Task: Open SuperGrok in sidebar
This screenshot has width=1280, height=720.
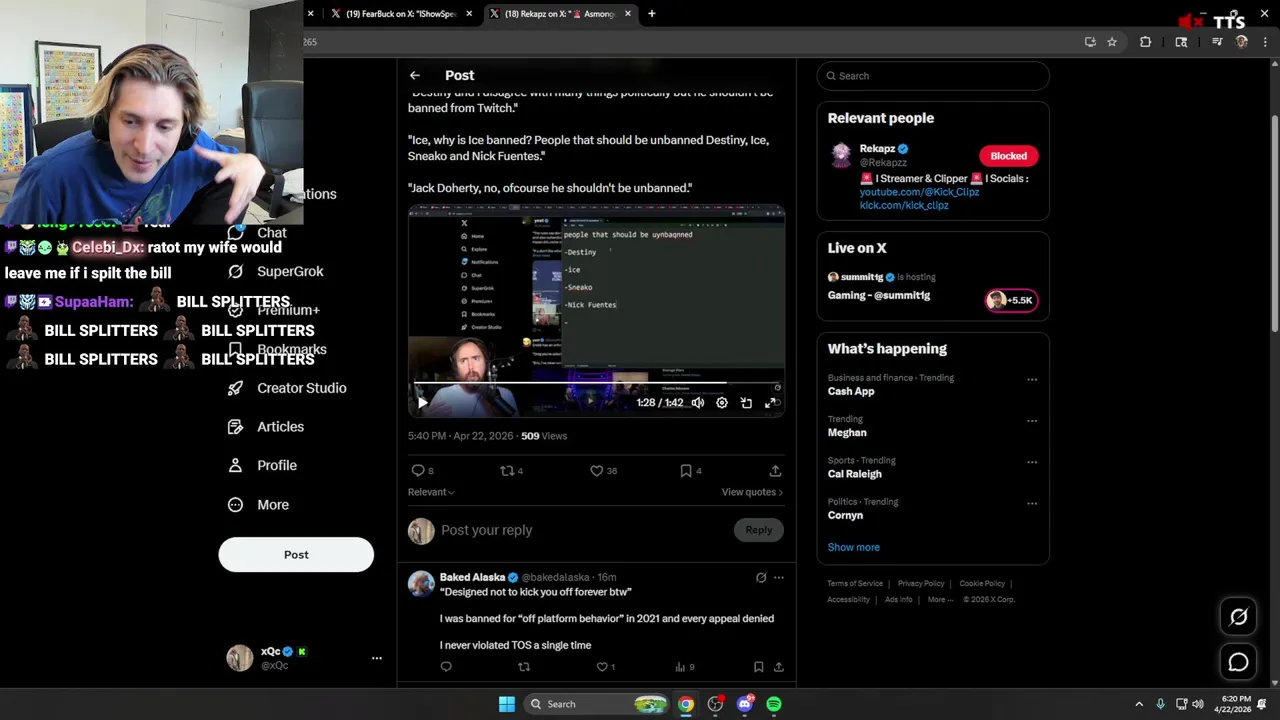Action: pos(276,272)
